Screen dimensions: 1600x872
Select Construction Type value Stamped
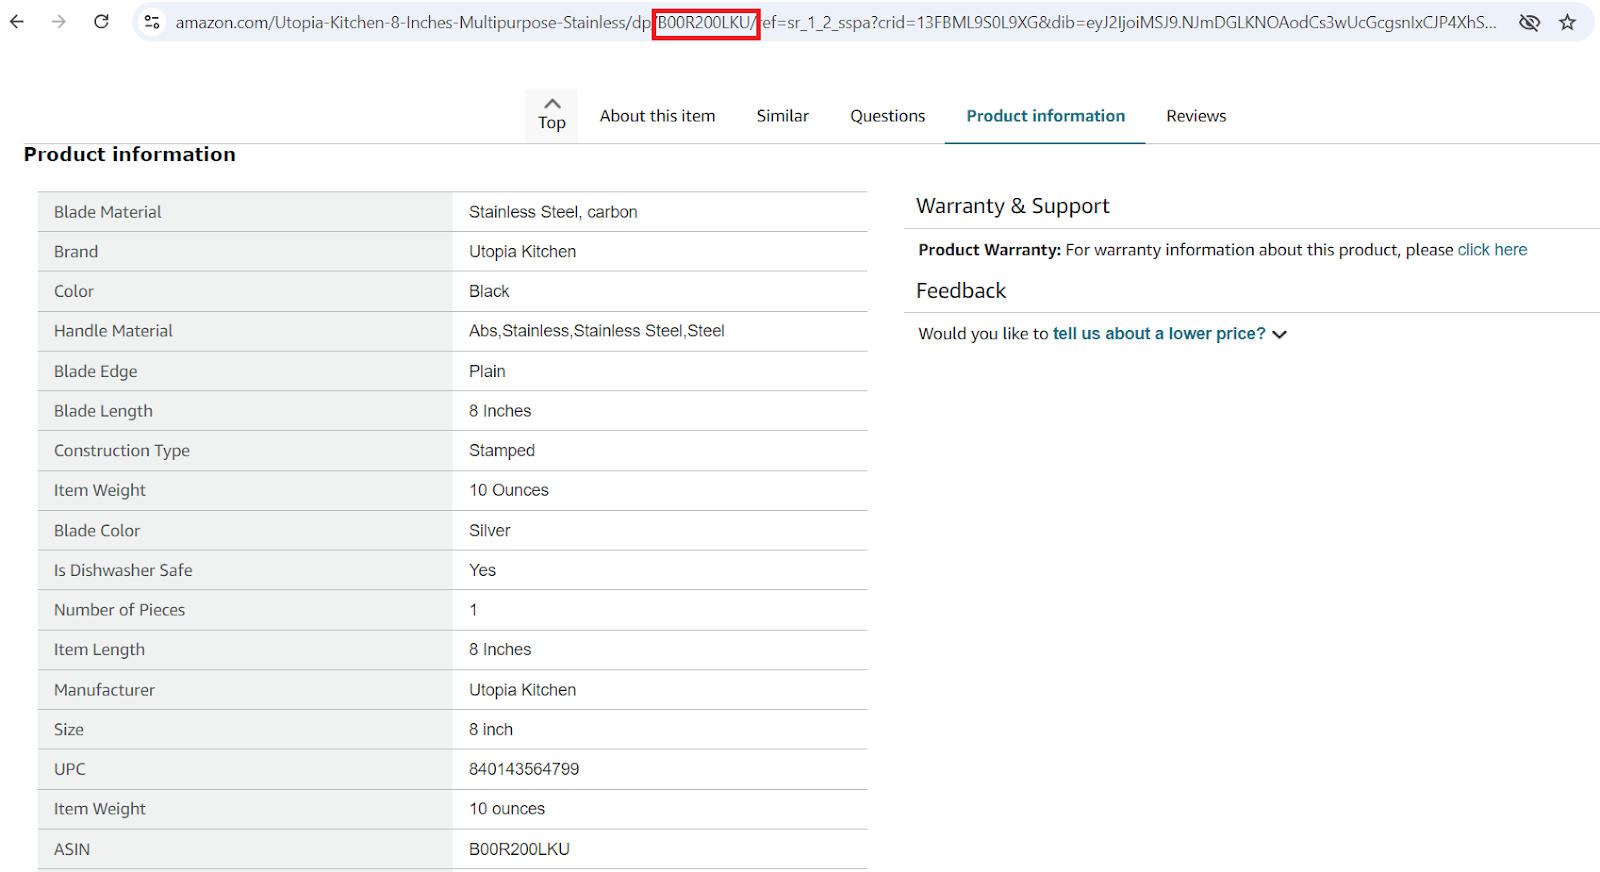pos(502,451)
